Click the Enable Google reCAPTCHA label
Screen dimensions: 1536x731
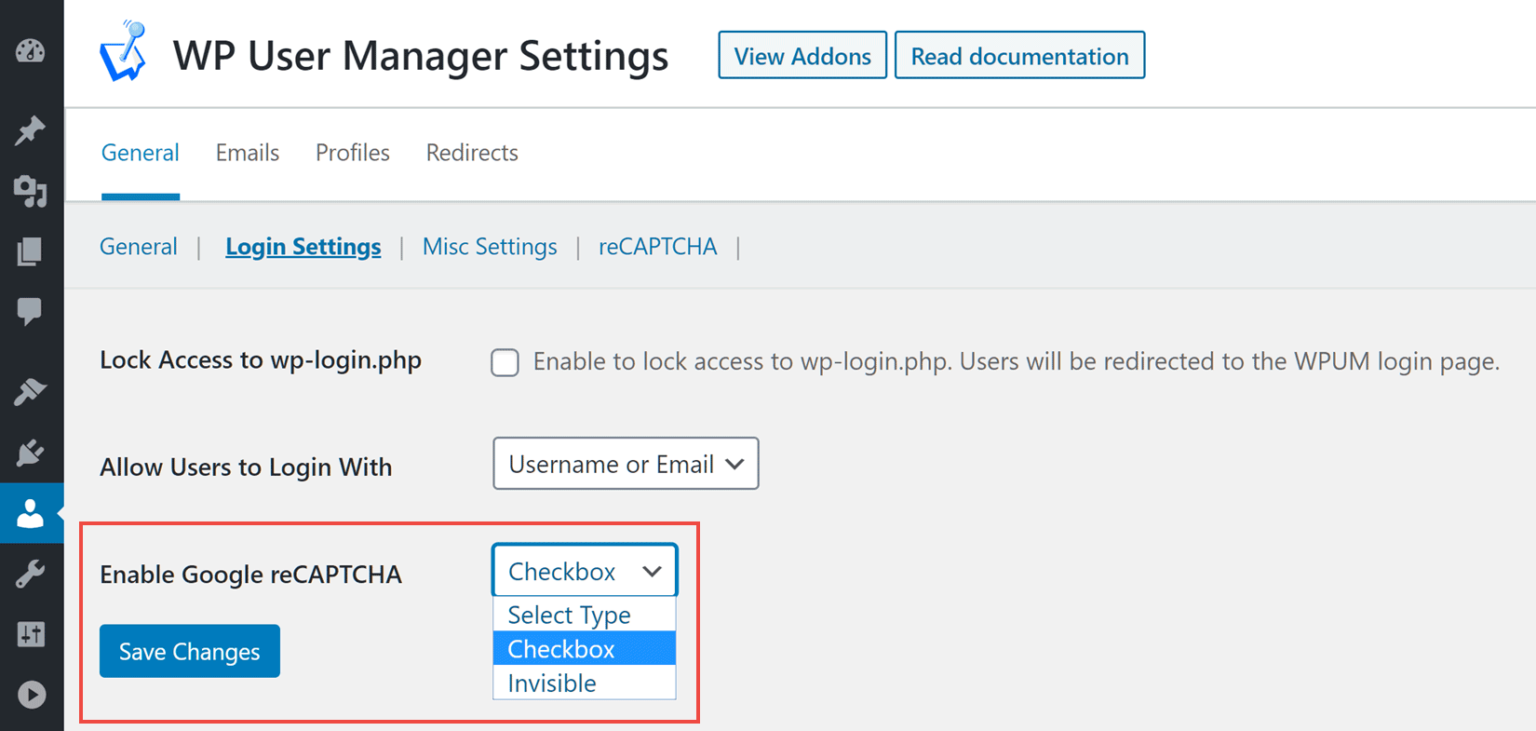coord(251,575)
